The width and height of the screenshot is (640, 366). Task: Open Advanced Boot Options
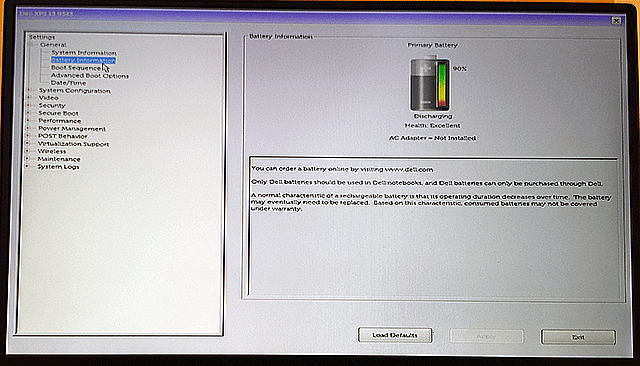pos(90,75)
